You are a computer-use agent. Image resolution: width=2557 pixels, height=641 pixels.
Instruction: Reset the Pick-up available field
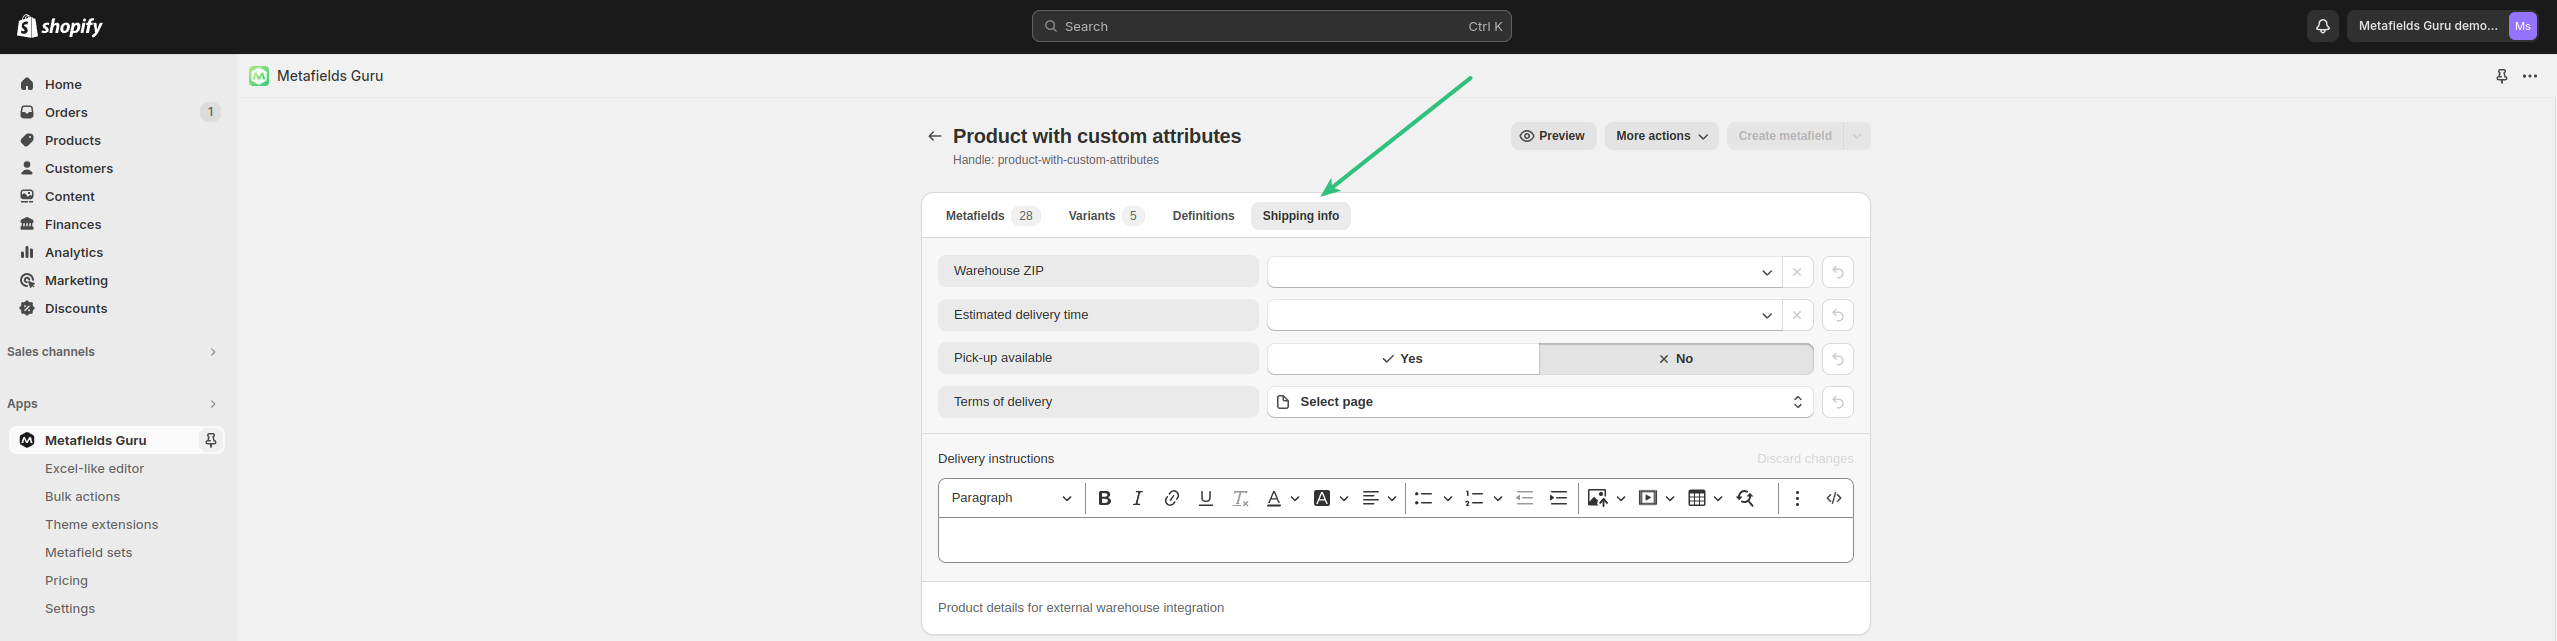point(1837,359)
